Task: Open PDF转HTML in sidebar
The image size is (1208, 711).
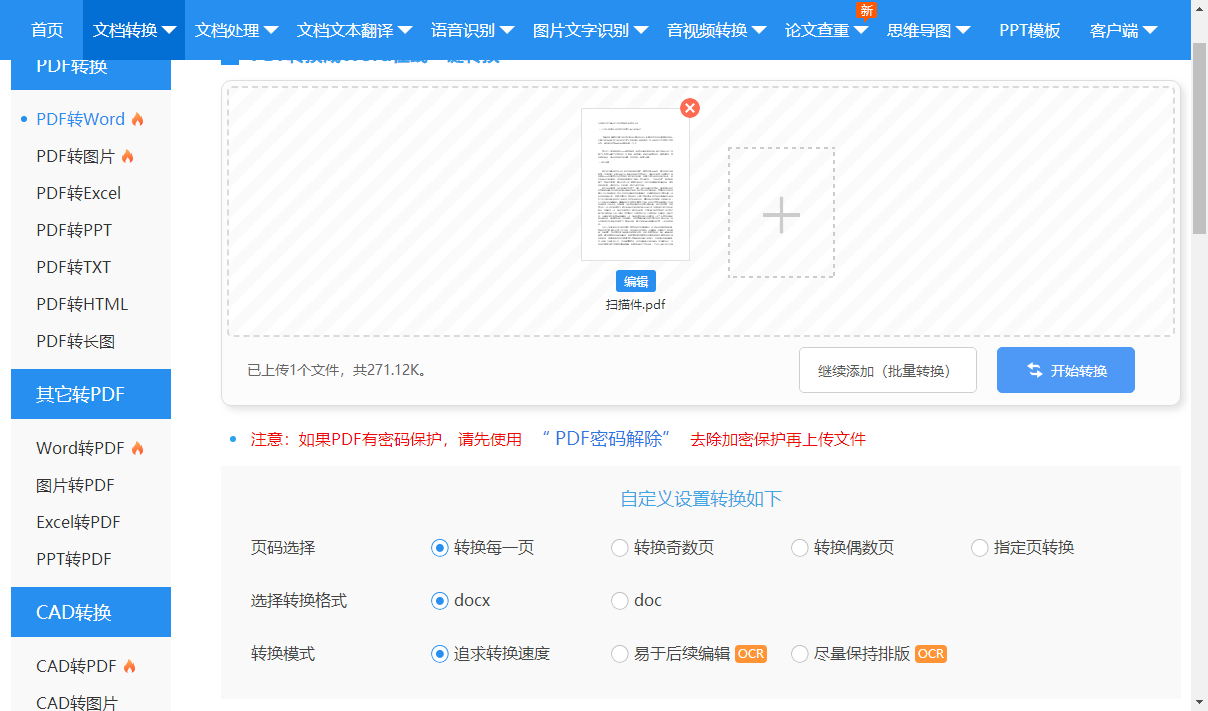Action: point(82,304)
